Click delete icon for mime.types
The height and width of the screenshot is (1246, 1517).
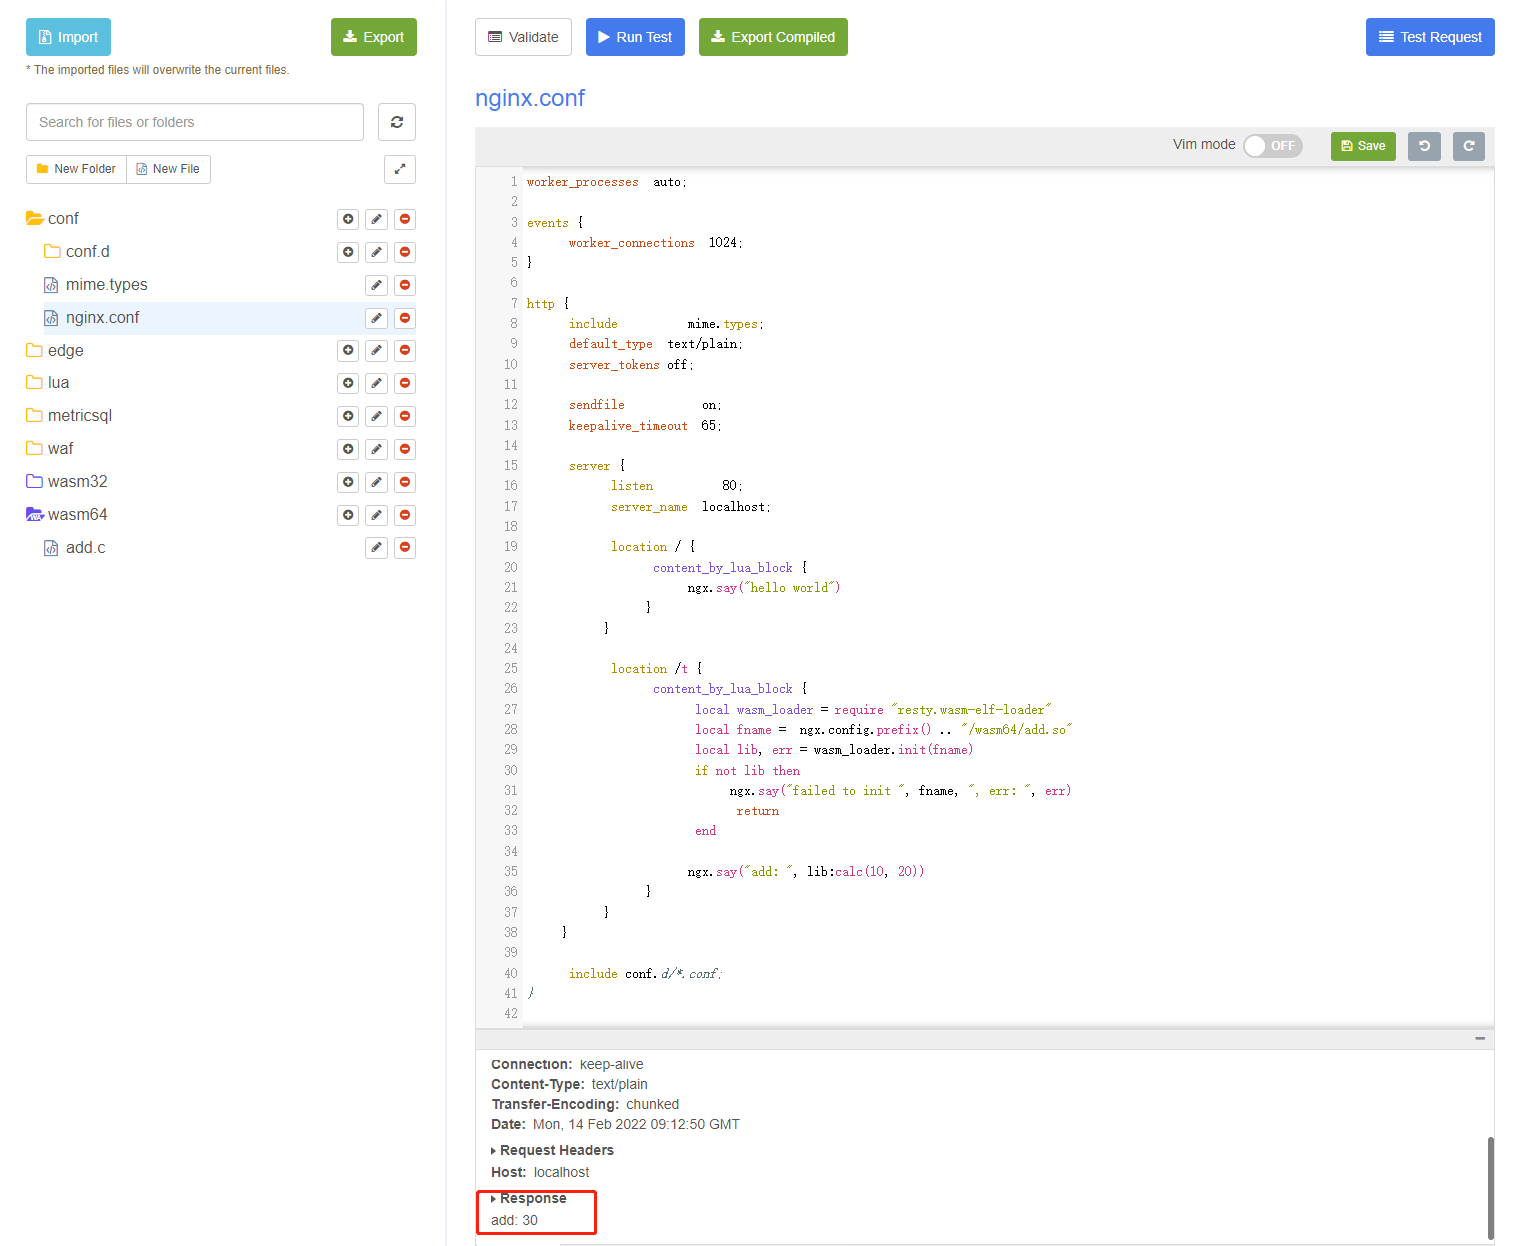[x=405, y=285]
